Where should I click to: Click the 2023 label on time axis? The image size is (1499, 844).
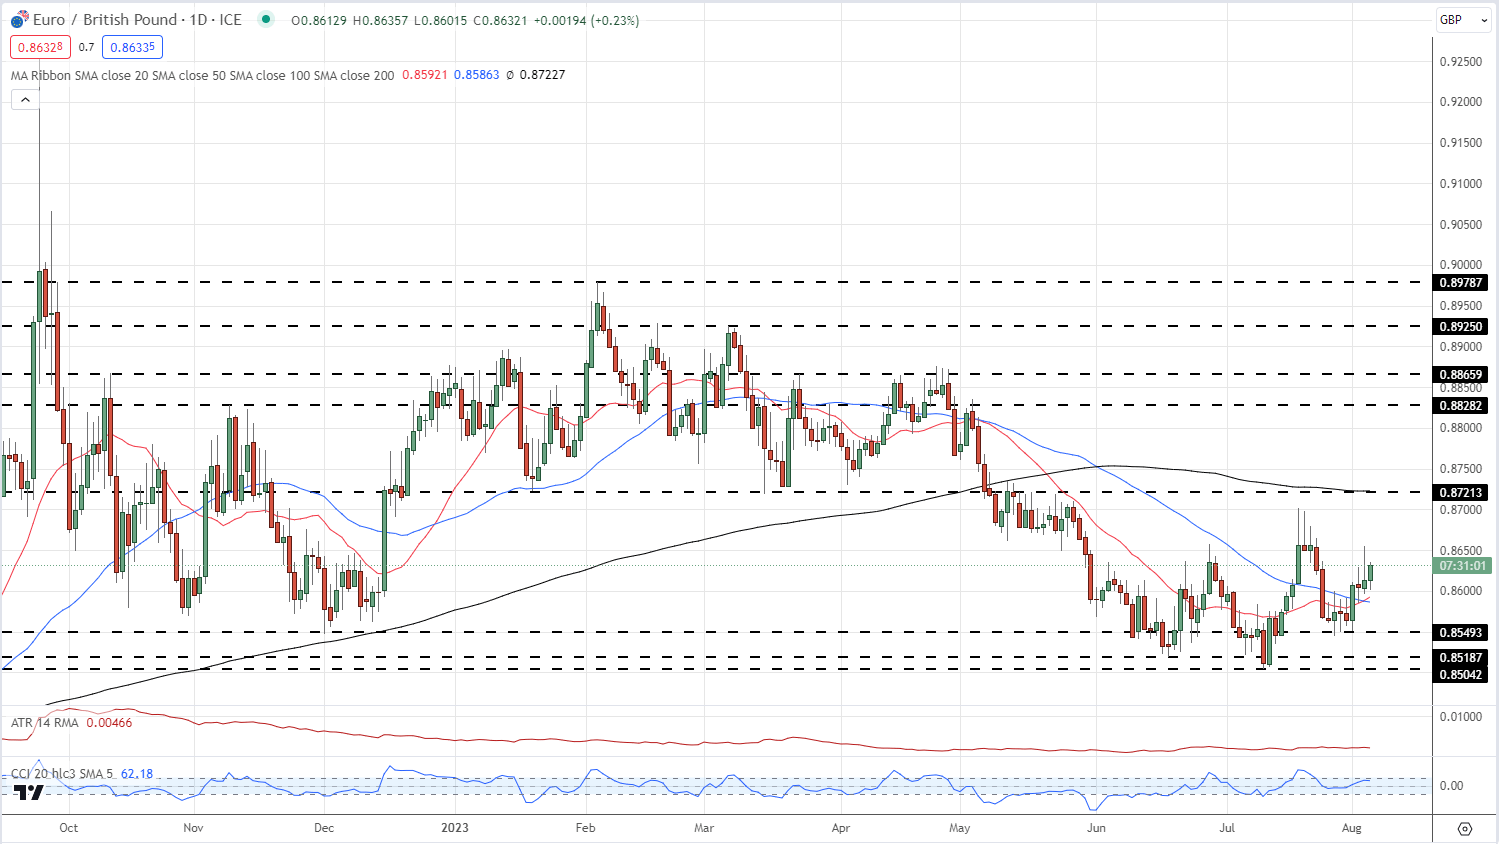(x=455, y=828)
